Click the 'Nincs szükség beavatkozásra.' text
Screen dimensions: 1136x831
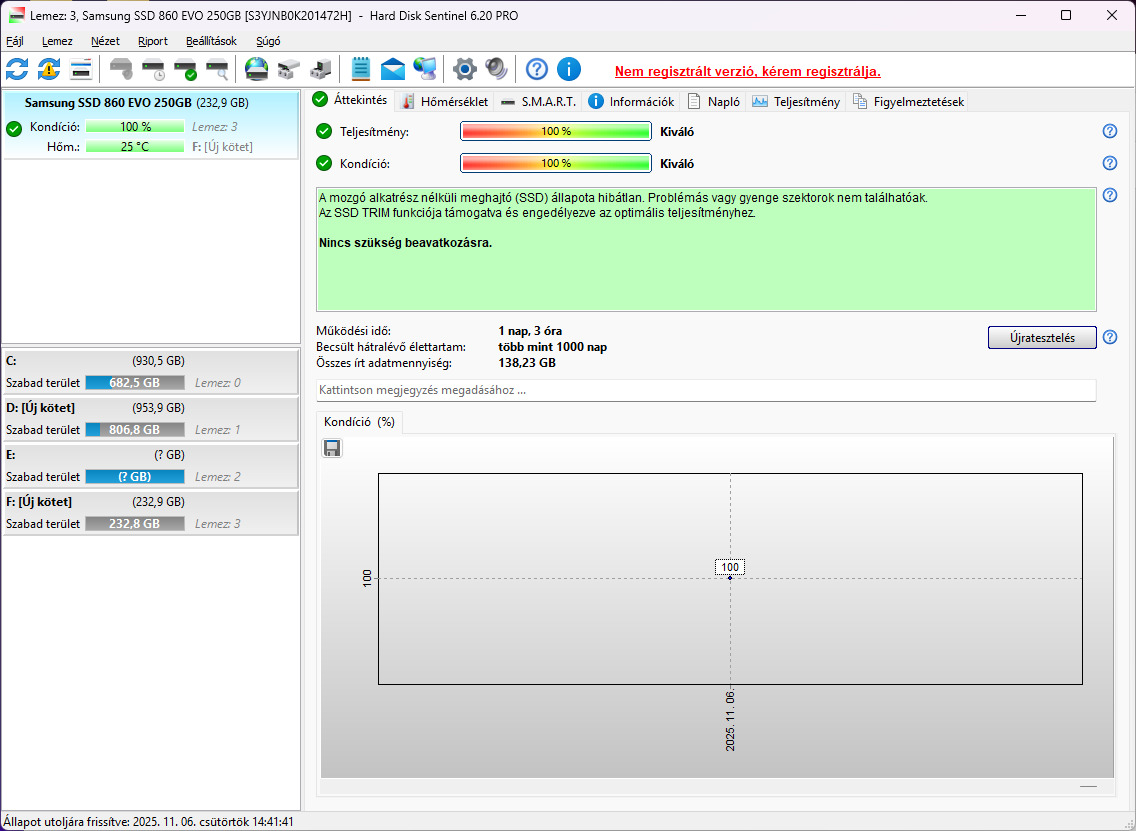(406, 243)
